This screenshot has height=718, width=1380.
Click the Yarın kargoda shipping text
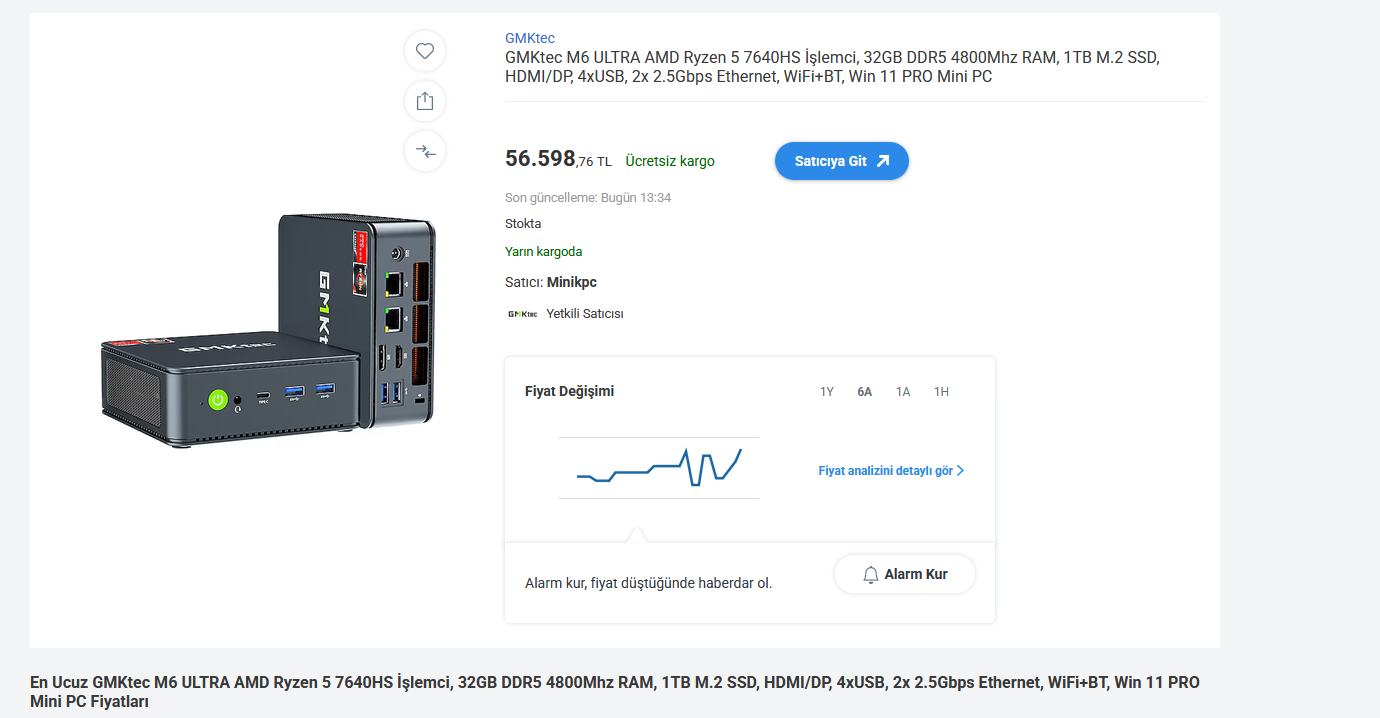pyautogui.click(x=544, y=252)
